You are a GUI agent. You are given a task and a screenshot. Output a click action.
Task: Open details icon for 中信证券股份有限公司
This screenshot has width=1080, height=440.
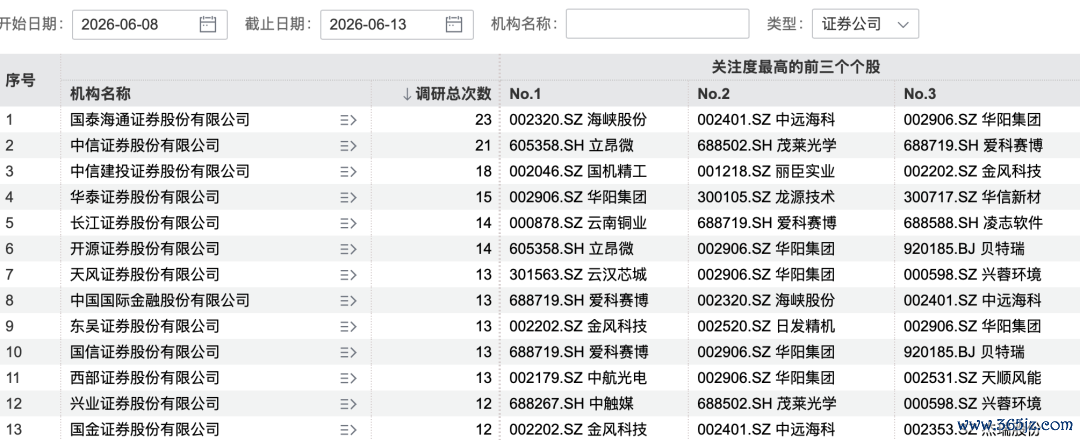(x=348, y=145)
